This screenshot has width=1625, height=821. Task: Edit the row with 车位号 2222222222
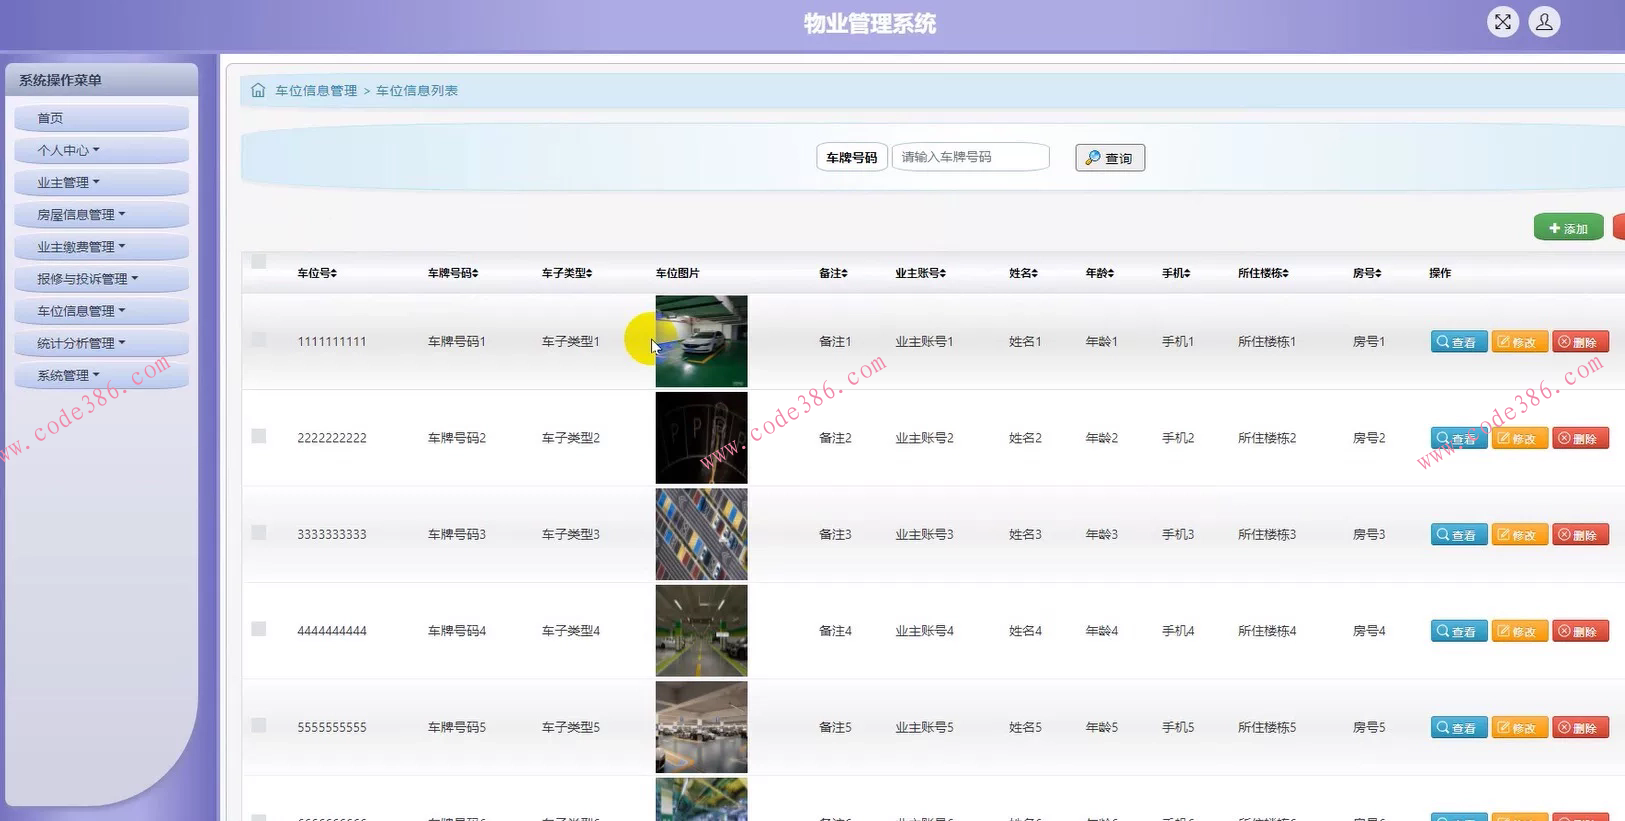(x=1520, y=438)
